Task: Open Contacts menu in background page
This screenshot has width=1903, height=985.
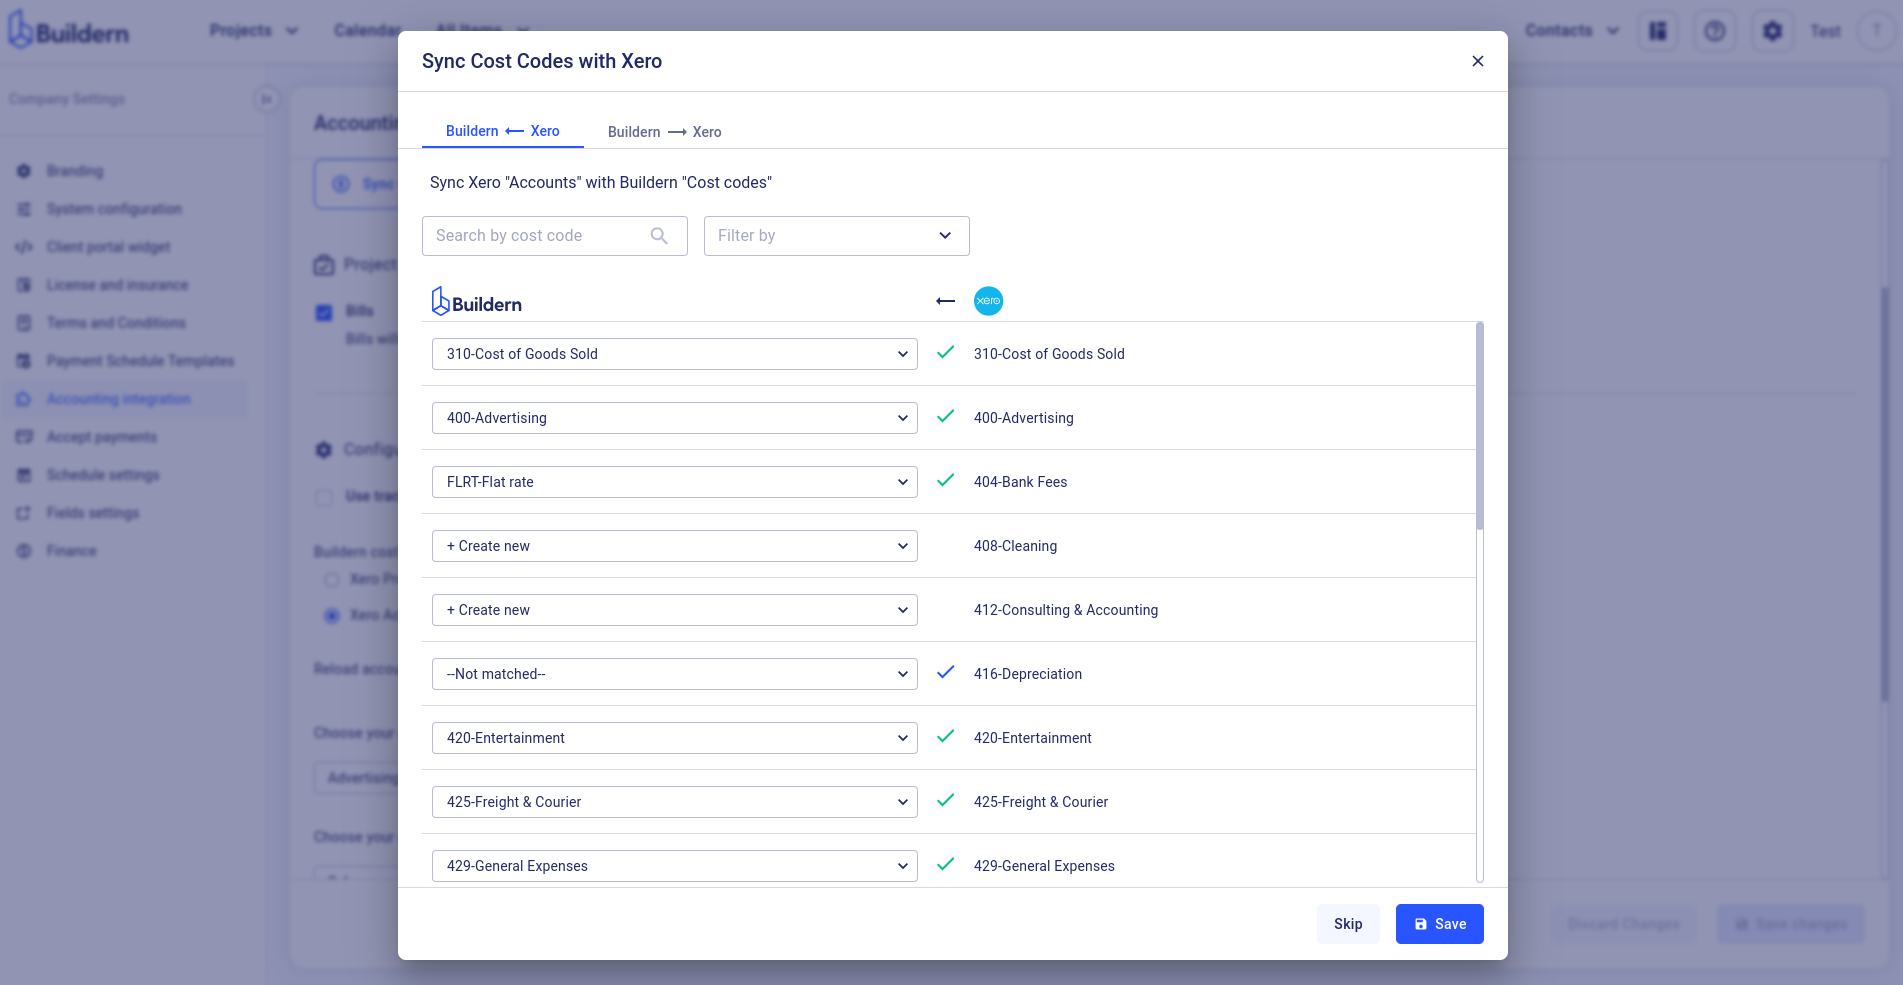Action: pos(1572,31)
